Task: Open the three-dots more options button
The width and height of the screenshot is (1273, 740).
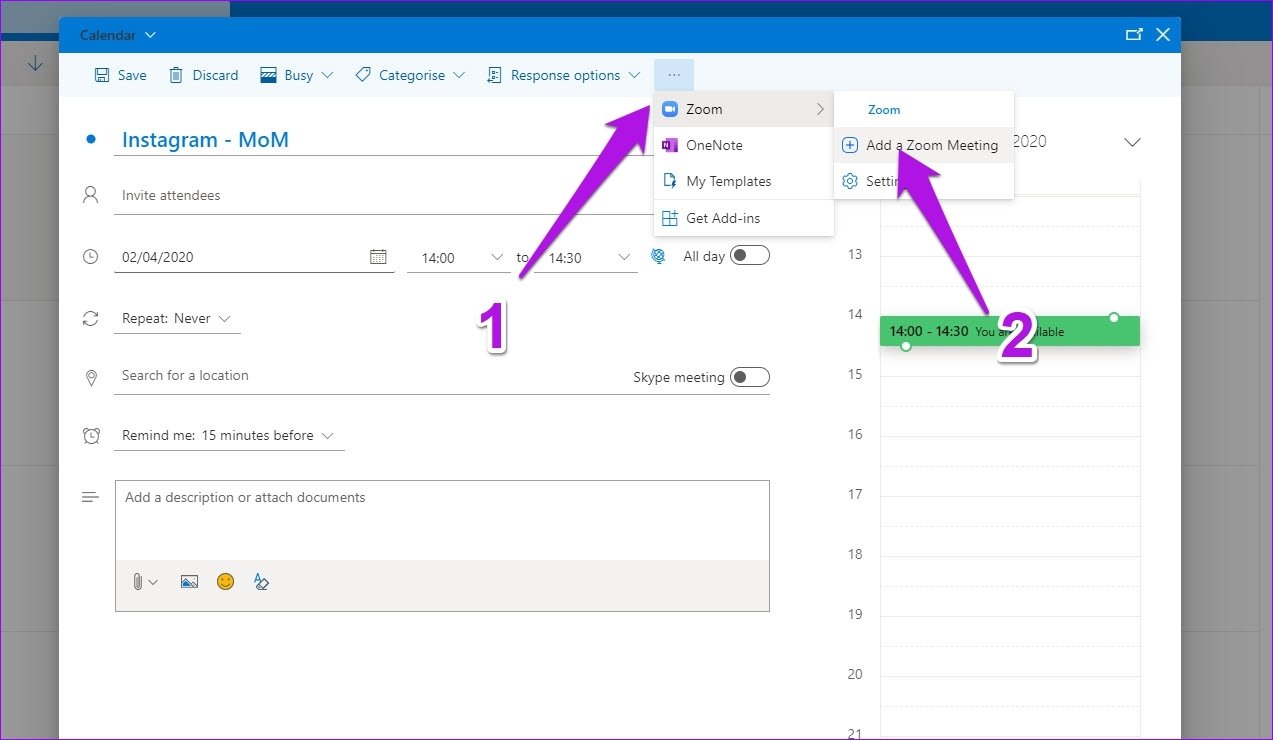Action: coord(674,75)
